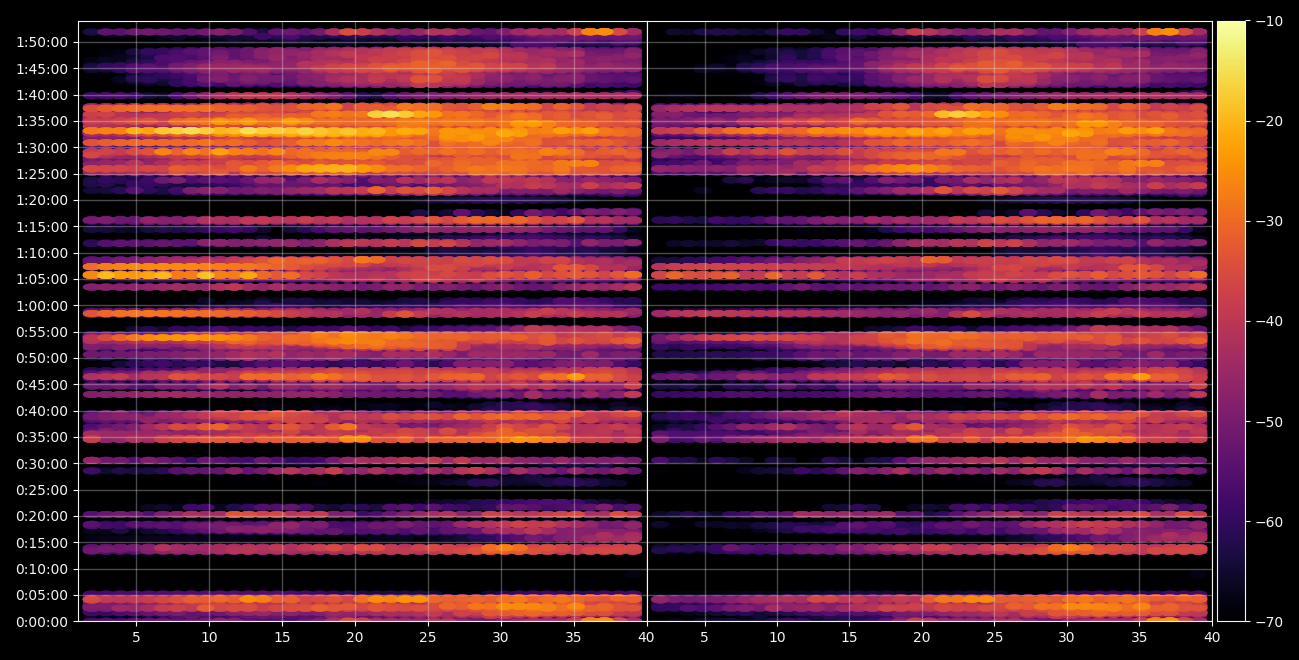This screenshot has height=660, width=1299.
Task: Click the −60 colorbar tick label
Action: tap(1269, 522)
